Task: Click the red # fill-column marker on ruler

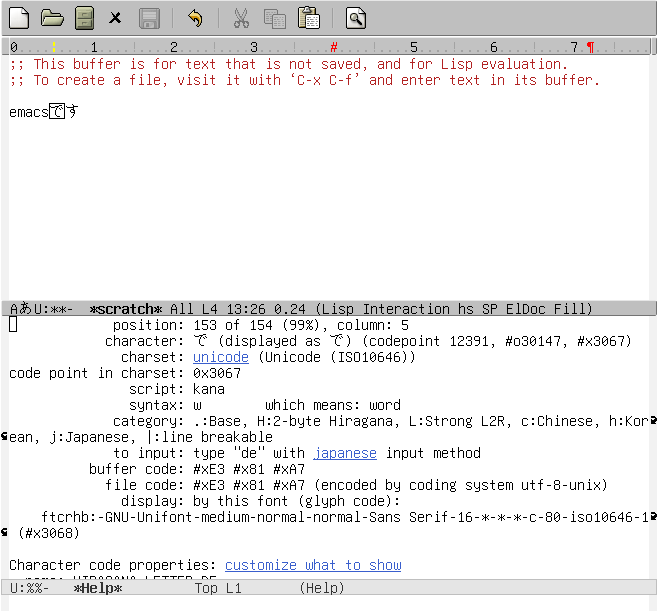Action: (334, 47)
